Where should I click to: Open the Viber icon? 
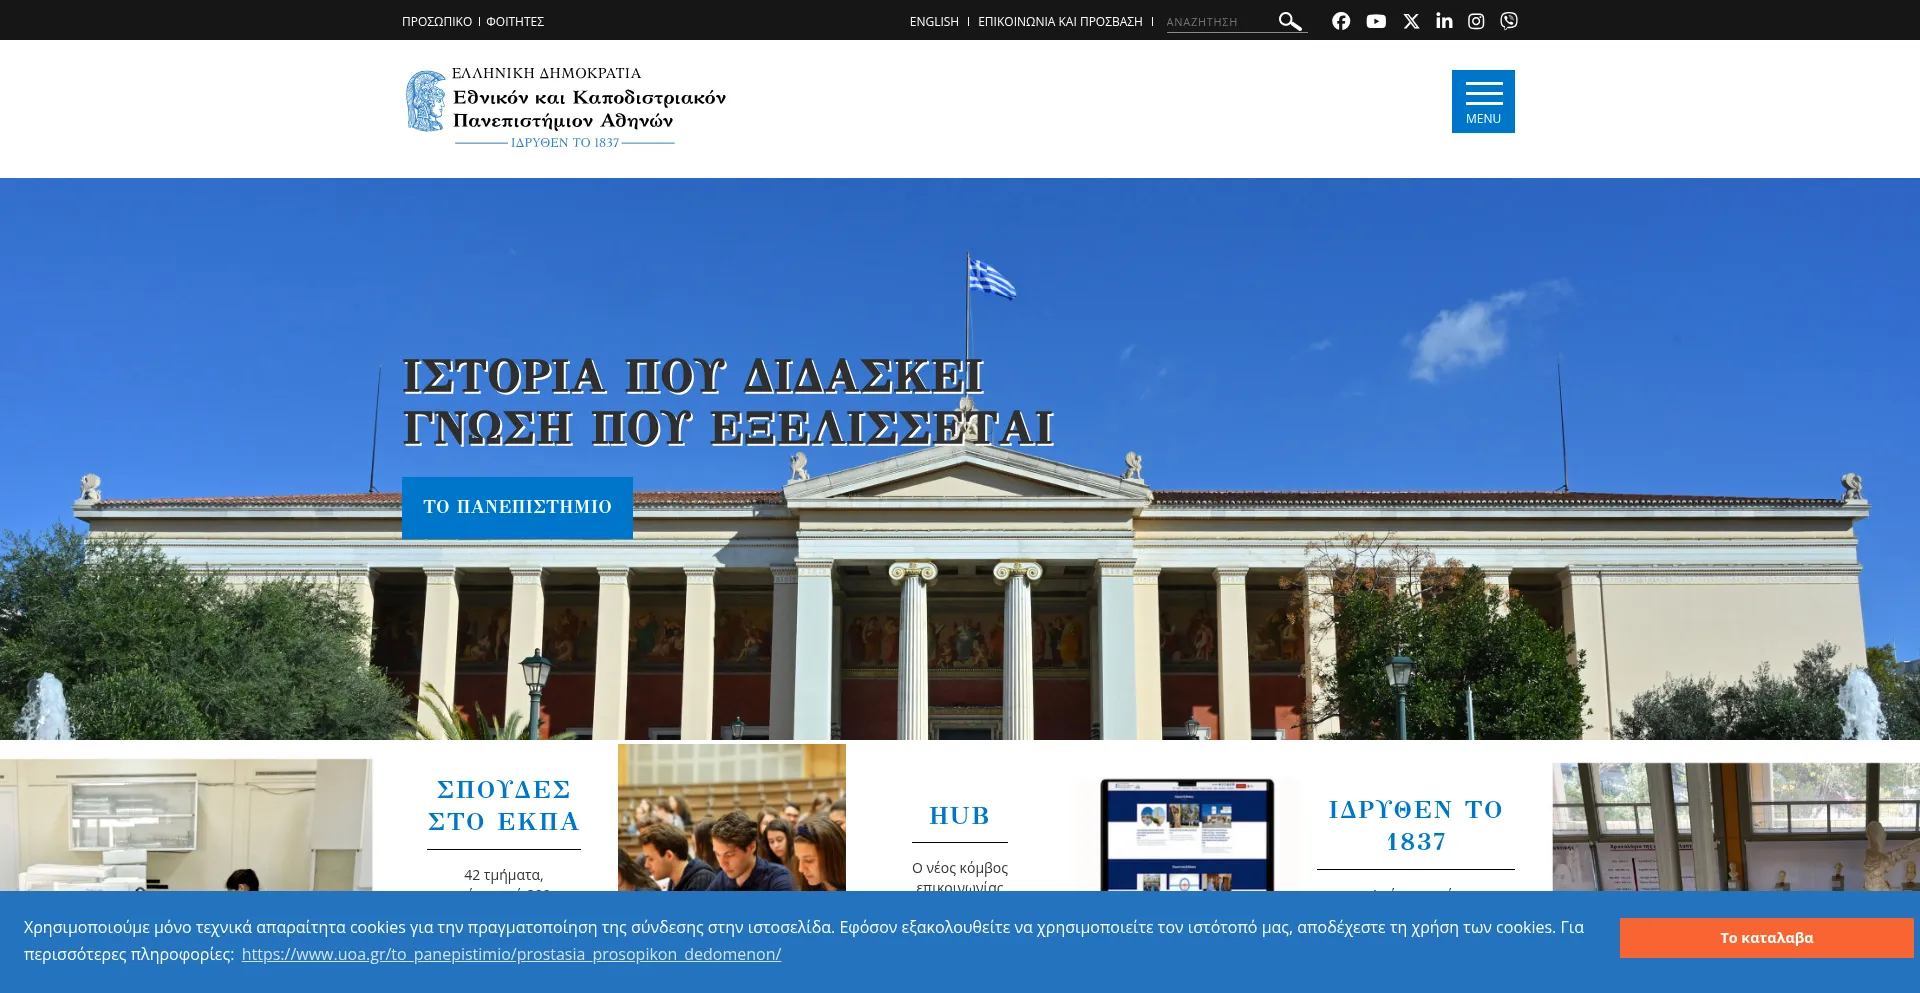pos(1509,21)
